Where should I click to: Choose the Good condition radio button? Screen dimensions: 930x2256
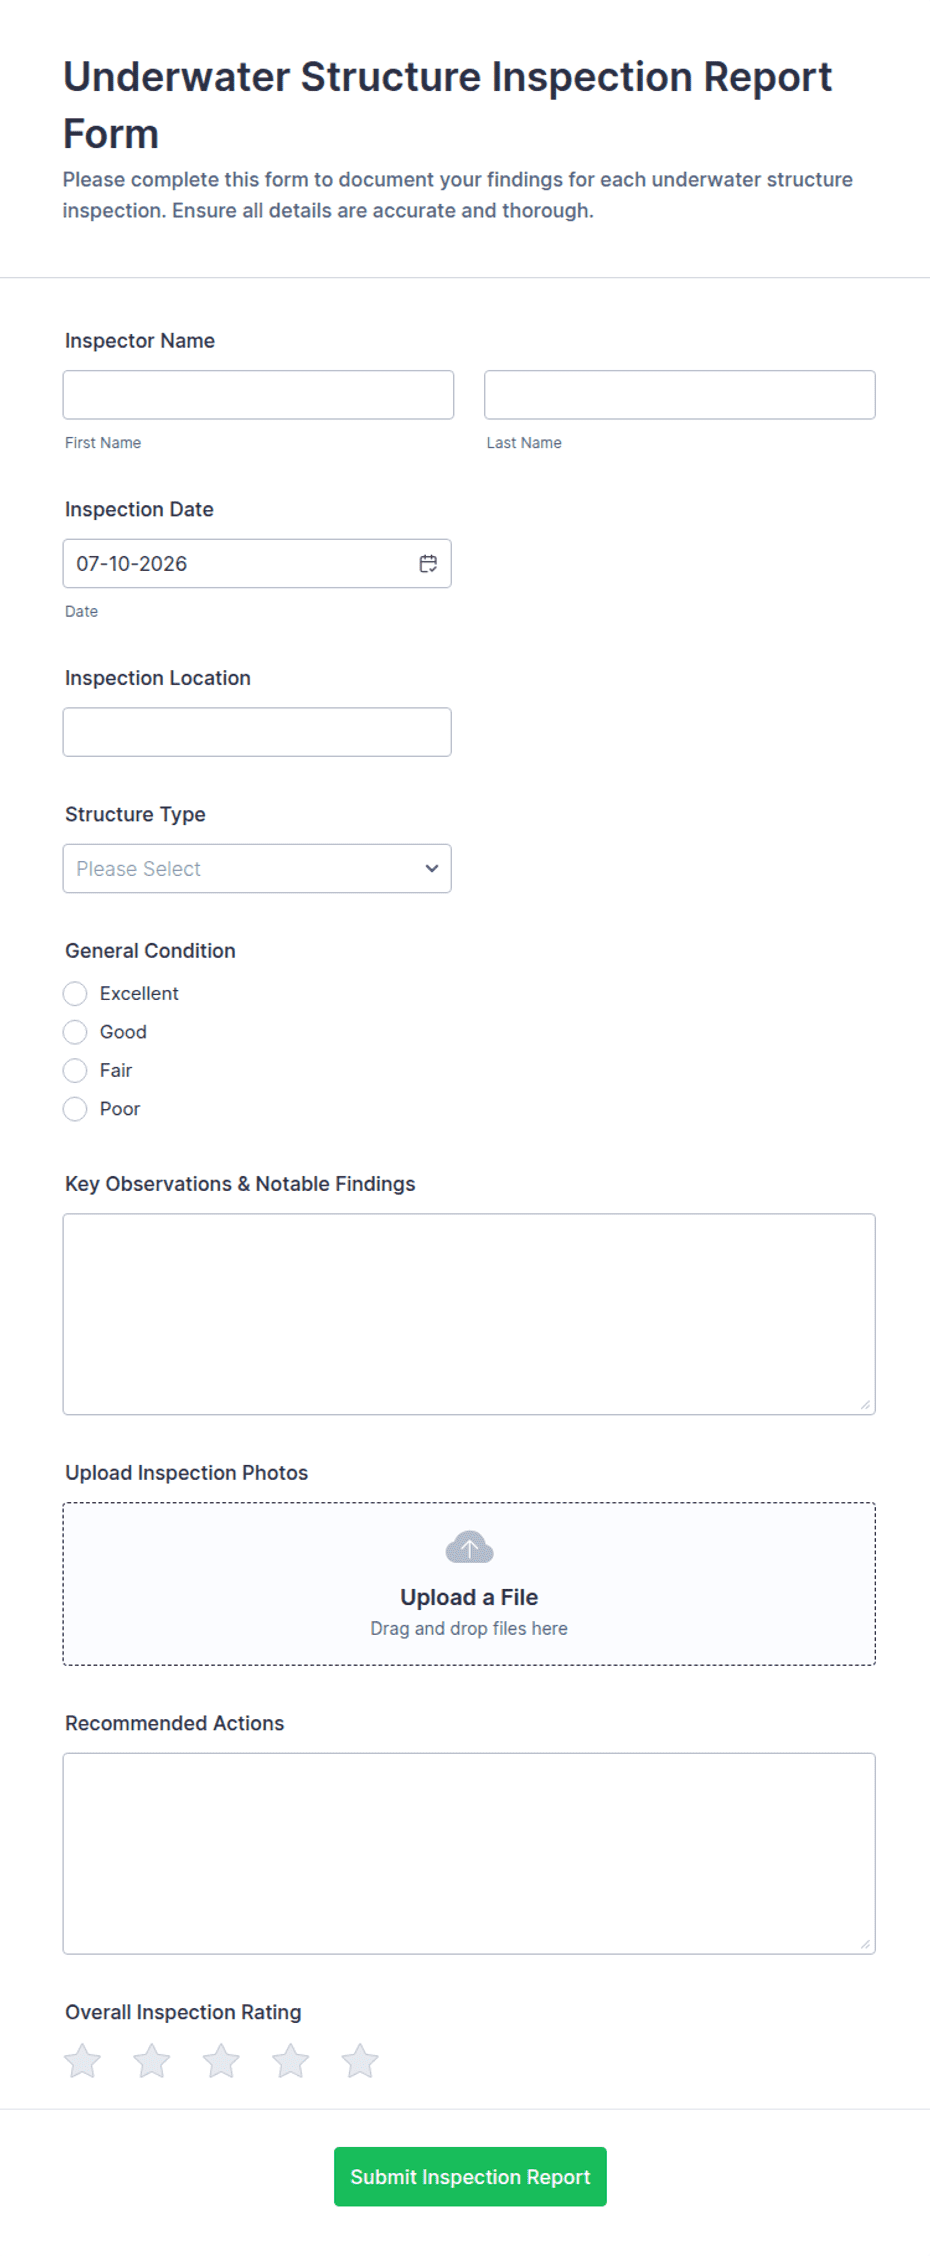(75, 1032)
